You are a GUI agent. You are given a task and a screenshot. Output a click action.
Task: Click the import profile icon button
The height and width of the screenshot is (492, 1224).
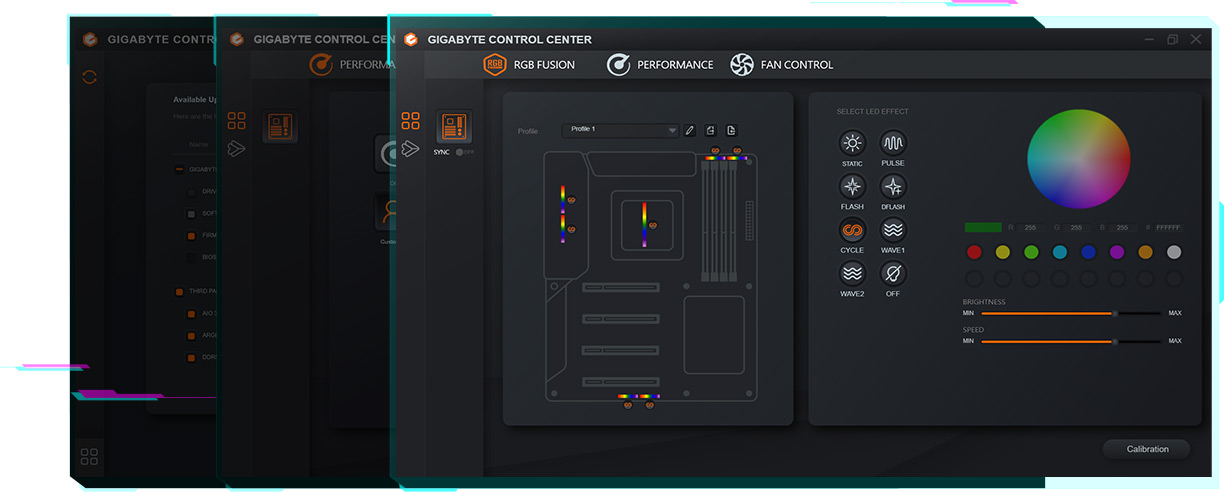click(710, 130)
